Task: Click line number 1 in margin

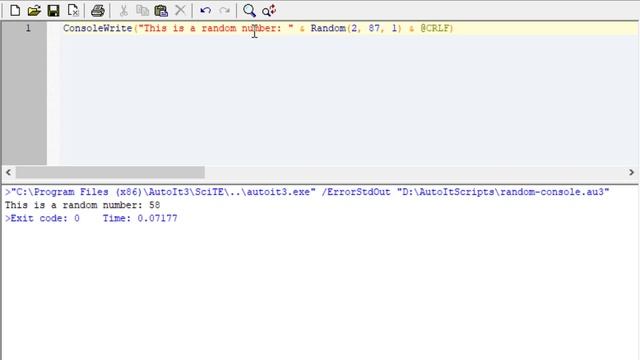Action: (28, 28)
